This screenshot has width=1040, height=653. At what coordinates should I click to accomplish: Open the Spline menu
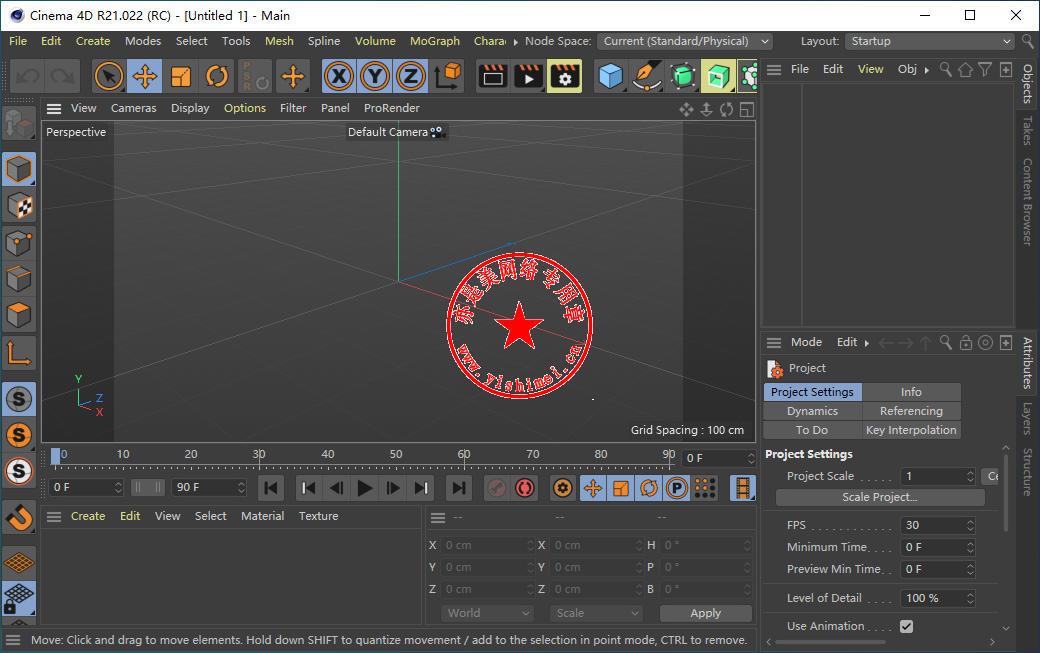[324, 41]
